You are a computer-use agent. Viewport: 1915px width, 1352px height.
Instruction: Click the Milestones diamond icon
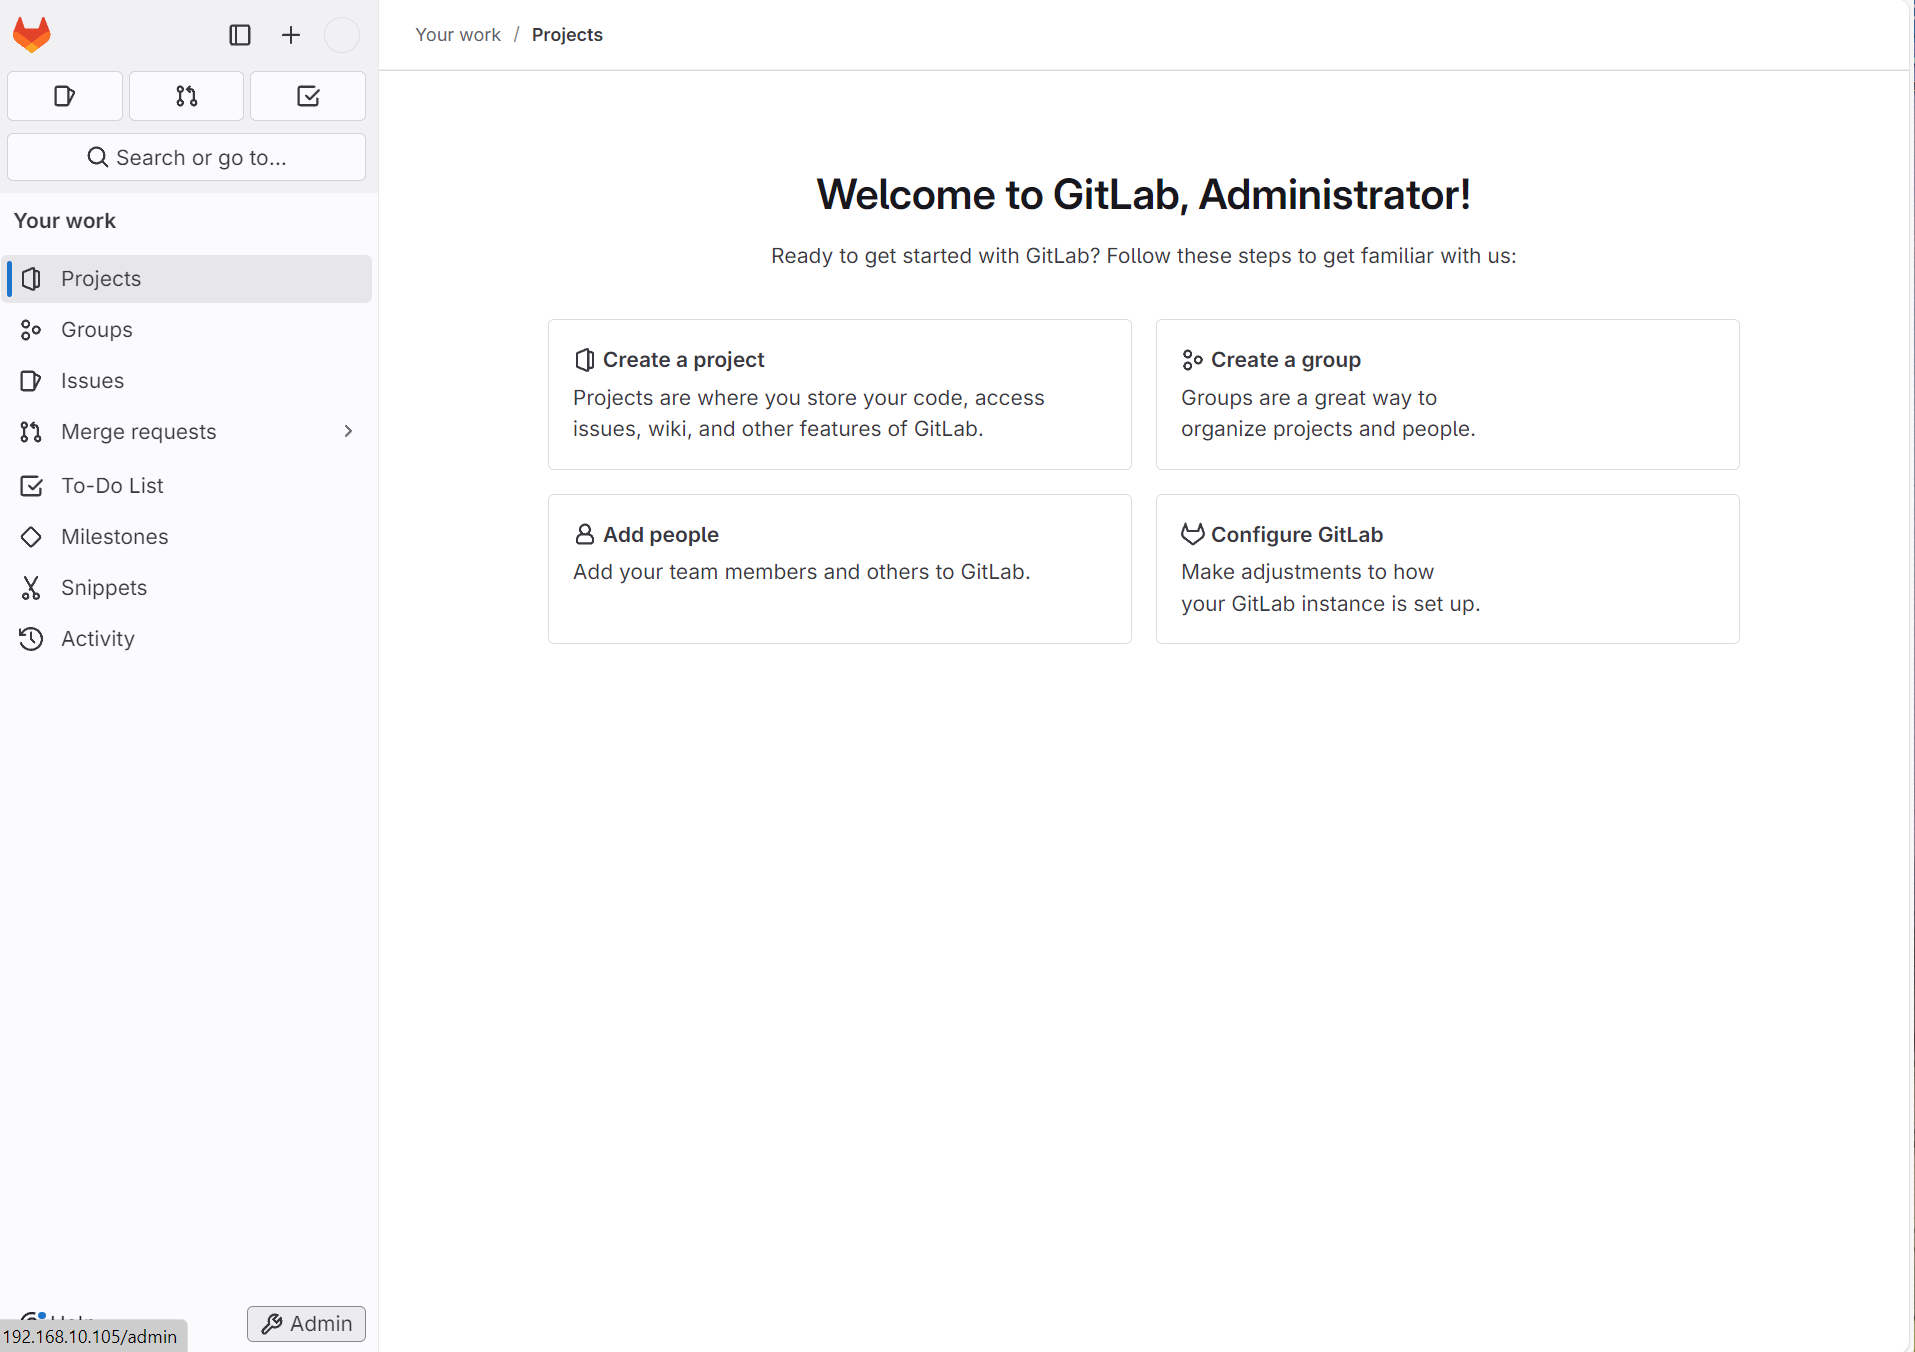tap(31, 537)
